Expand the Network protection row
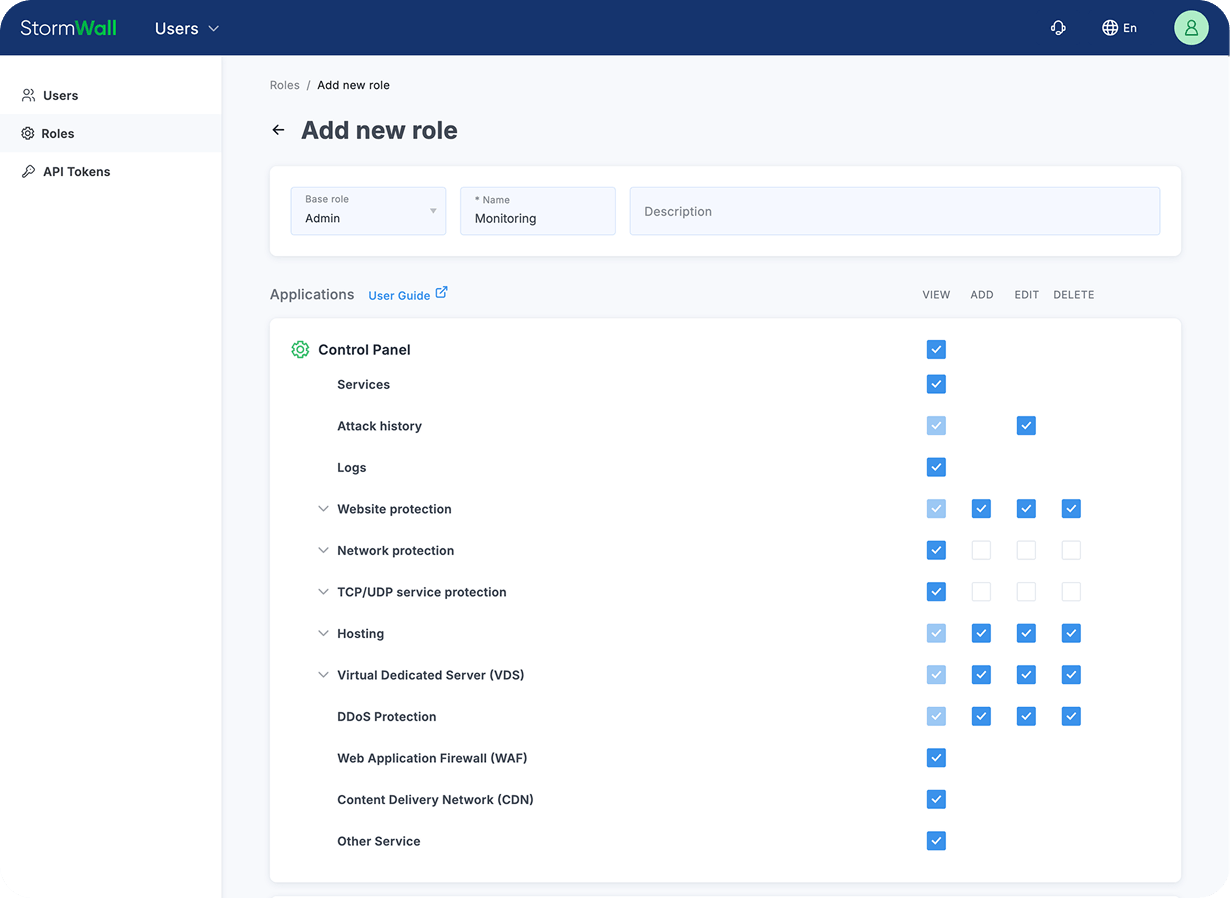The image size is (1230, 898). click(x=323, y=550)
